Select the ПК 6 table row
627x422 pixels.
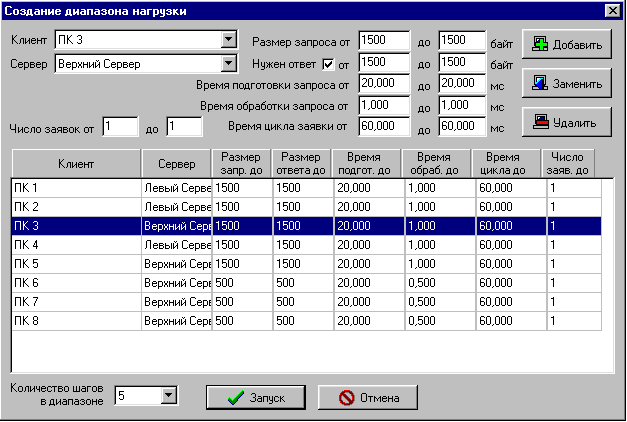[x=76, y=283]
